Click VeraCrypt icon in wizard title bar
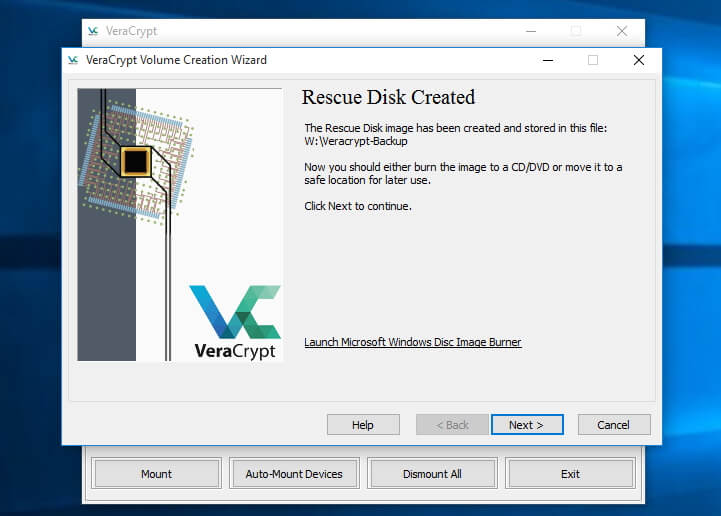Viewport: 721px width, 516px height. (73, 60)
